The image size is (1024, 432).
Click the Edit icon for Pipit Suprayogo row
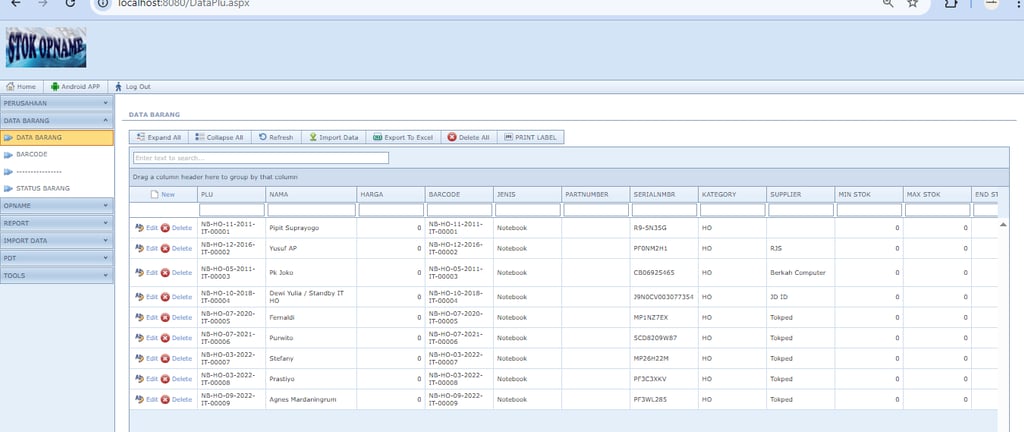point(140,228)
